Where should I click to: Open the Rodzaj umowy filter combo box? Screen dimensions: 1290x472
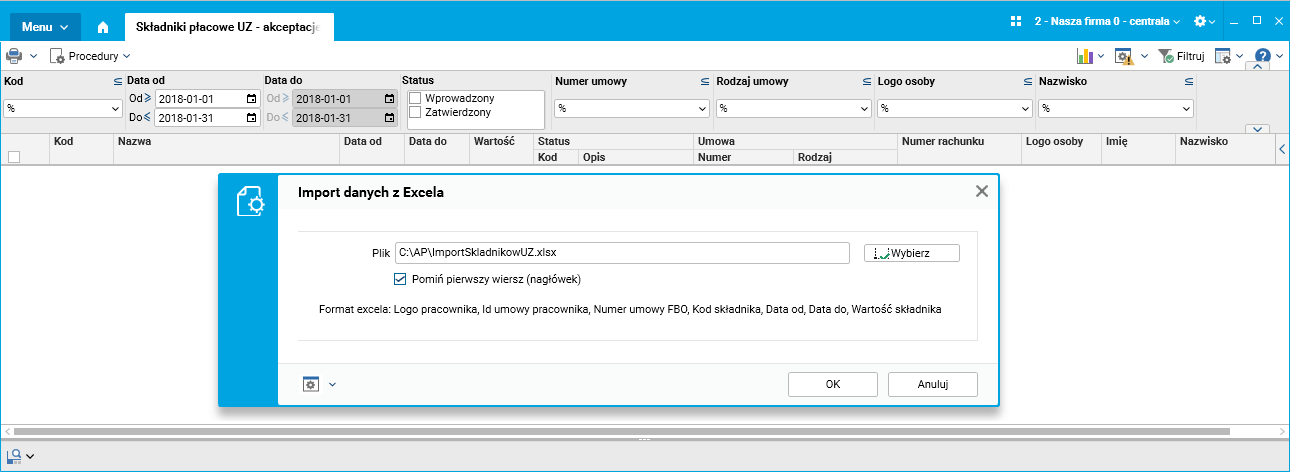[x=794, y=108]
